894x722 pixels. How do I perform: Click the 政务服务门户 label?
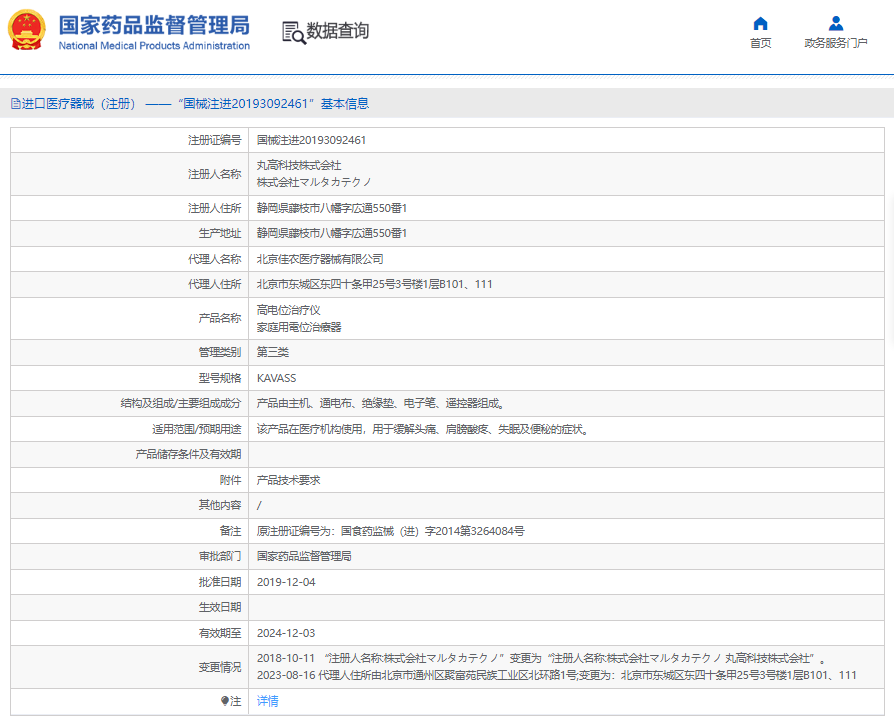coord(836,43)
